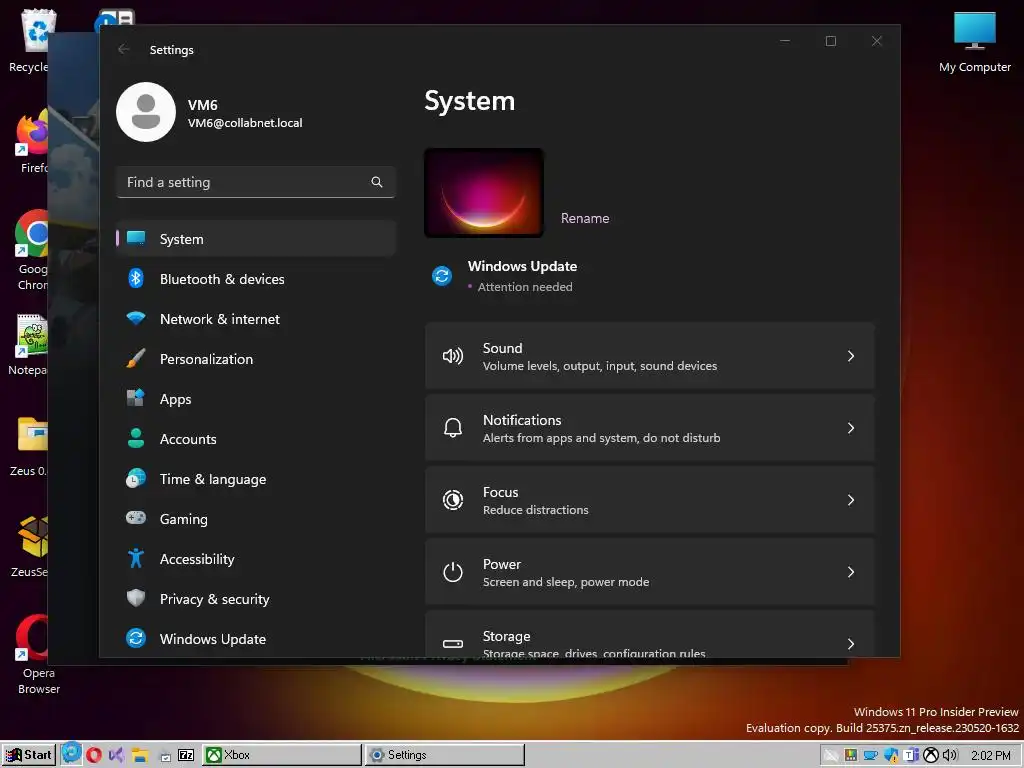Select System in the Settings sidebar

pyautogui.click(x=256, y=239)
